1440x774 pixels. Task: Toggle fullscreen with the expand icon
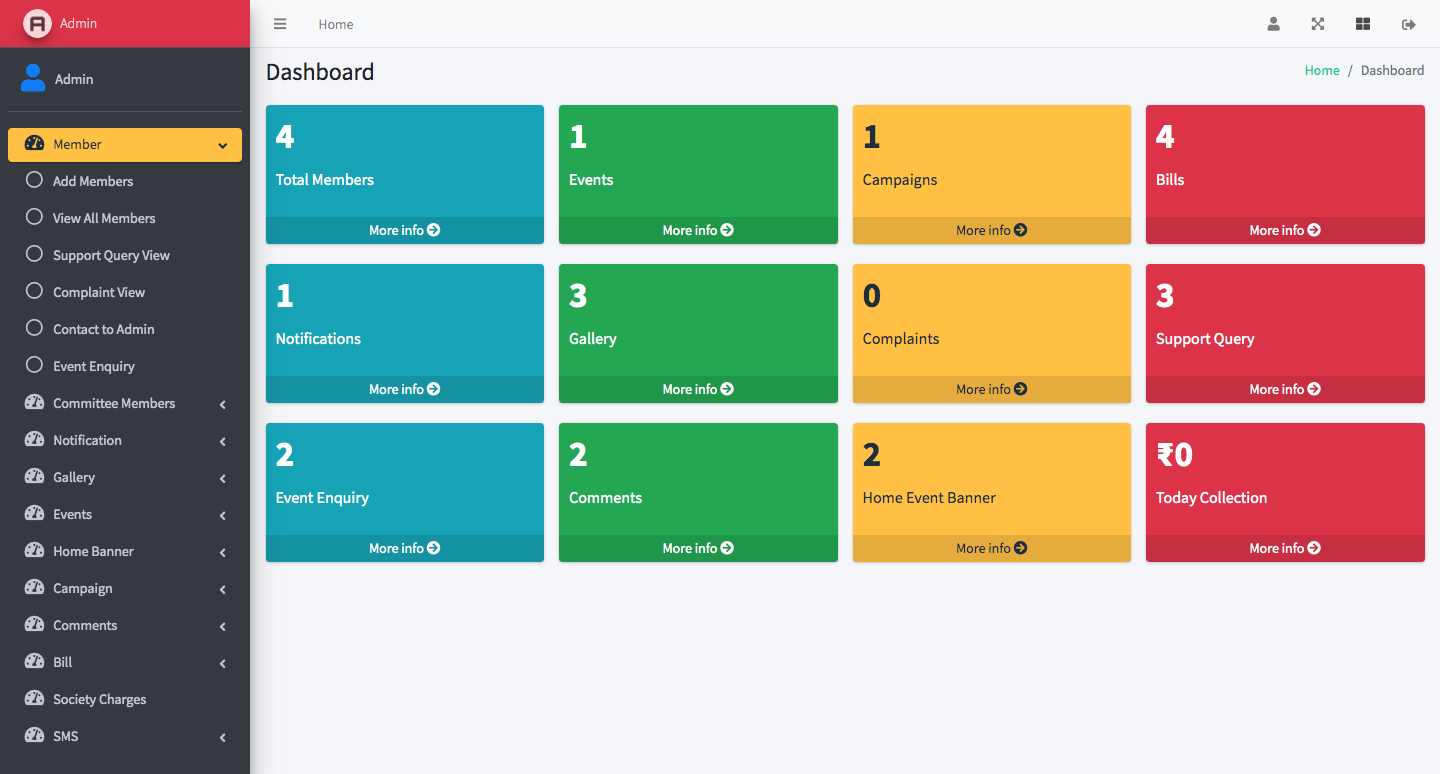pos(1318,24)
